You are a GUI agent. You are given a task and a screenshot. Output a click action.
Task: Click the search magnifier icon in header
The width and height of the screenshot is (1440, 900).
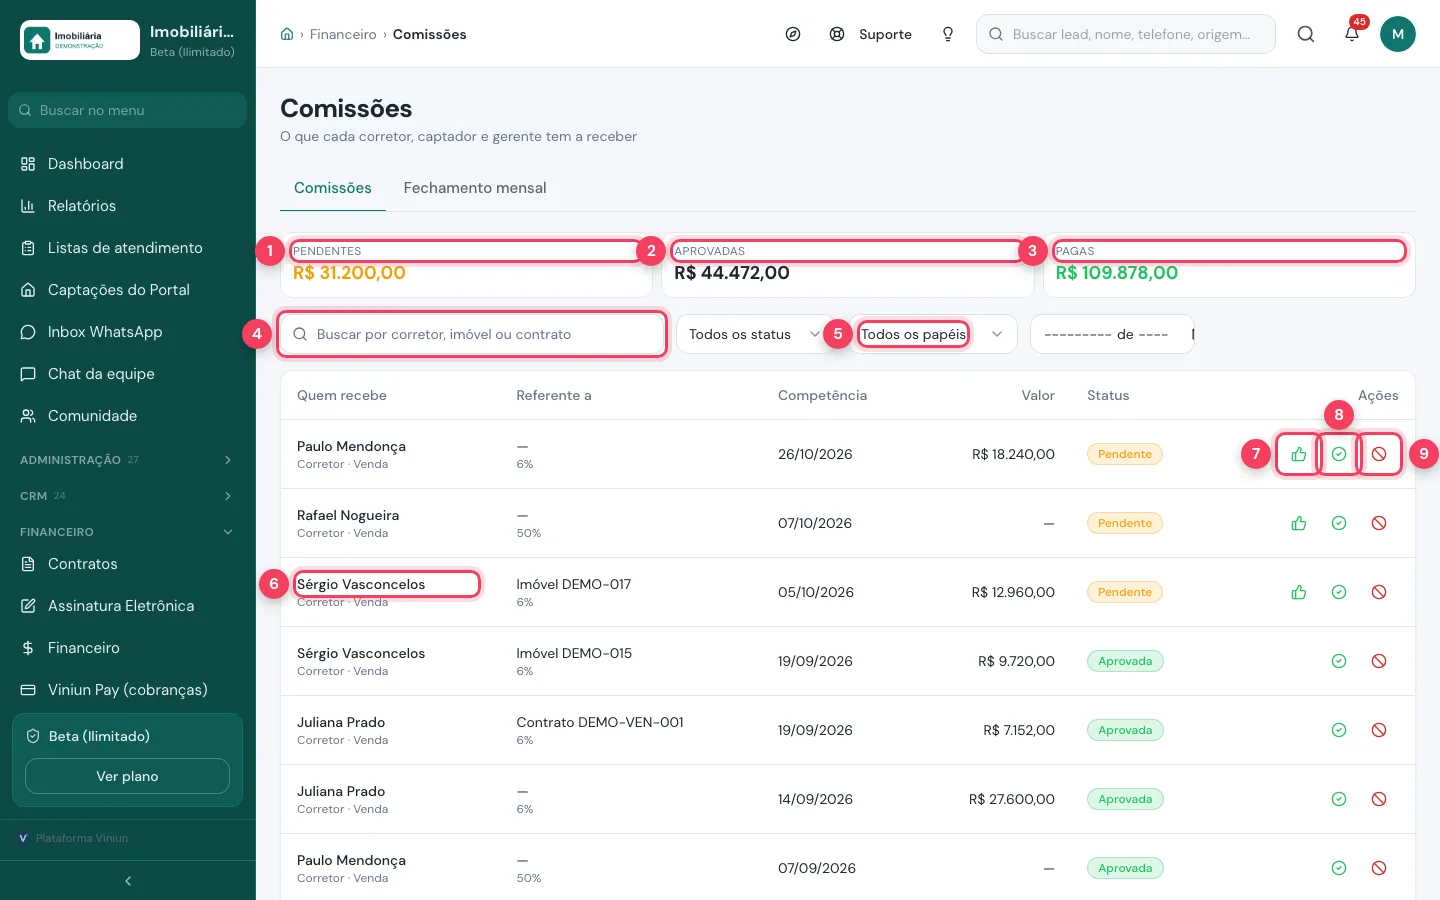click(x=1306, y=34)
